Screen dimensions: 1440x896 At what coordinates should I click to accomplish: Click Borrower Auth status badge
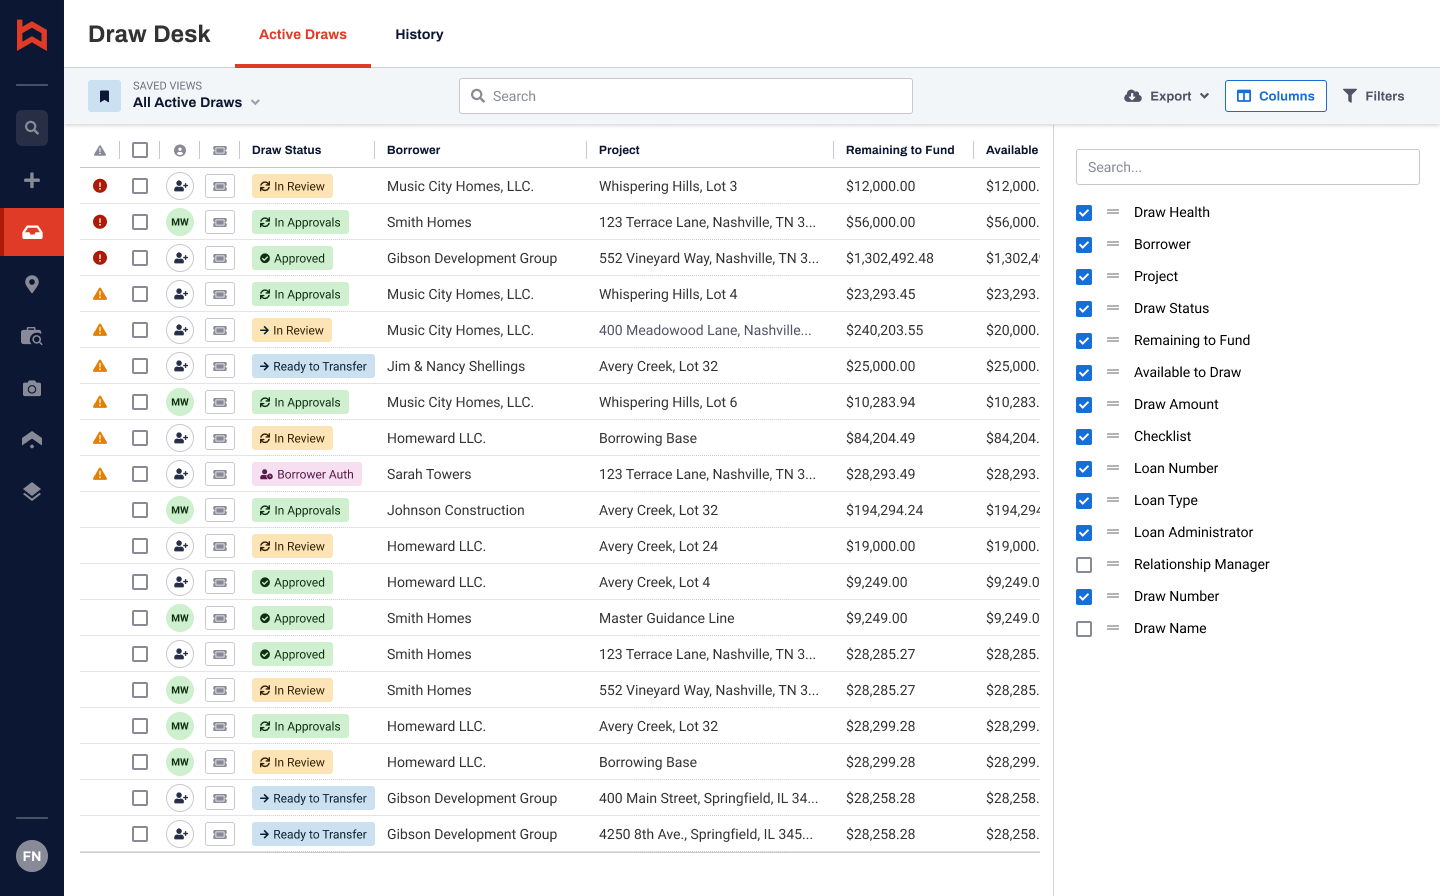[x=307, y=474]
